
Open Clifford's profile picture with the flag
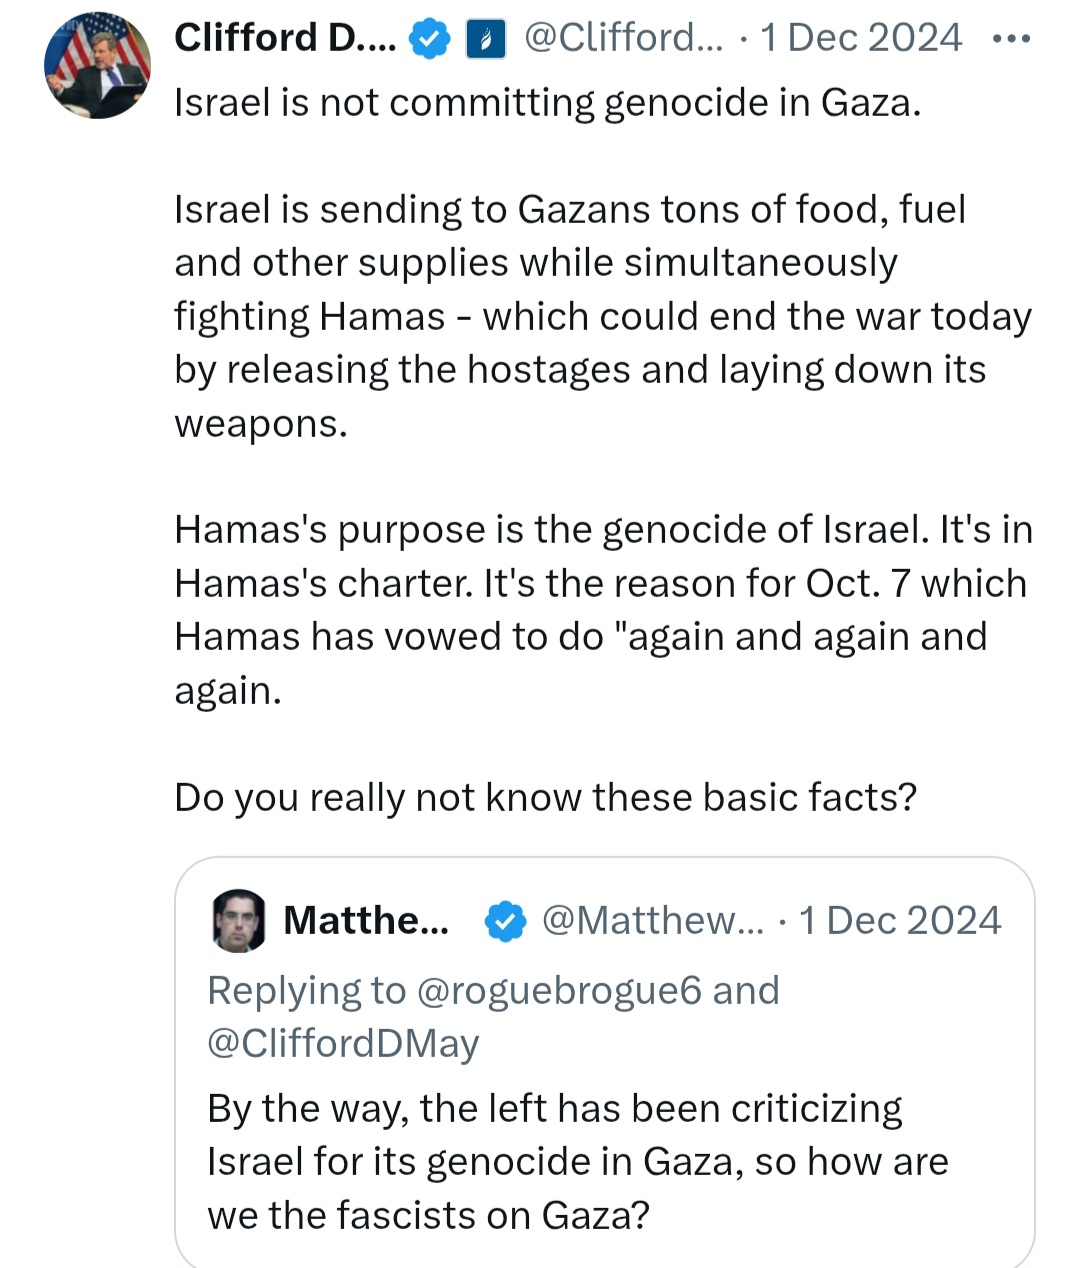97,66
